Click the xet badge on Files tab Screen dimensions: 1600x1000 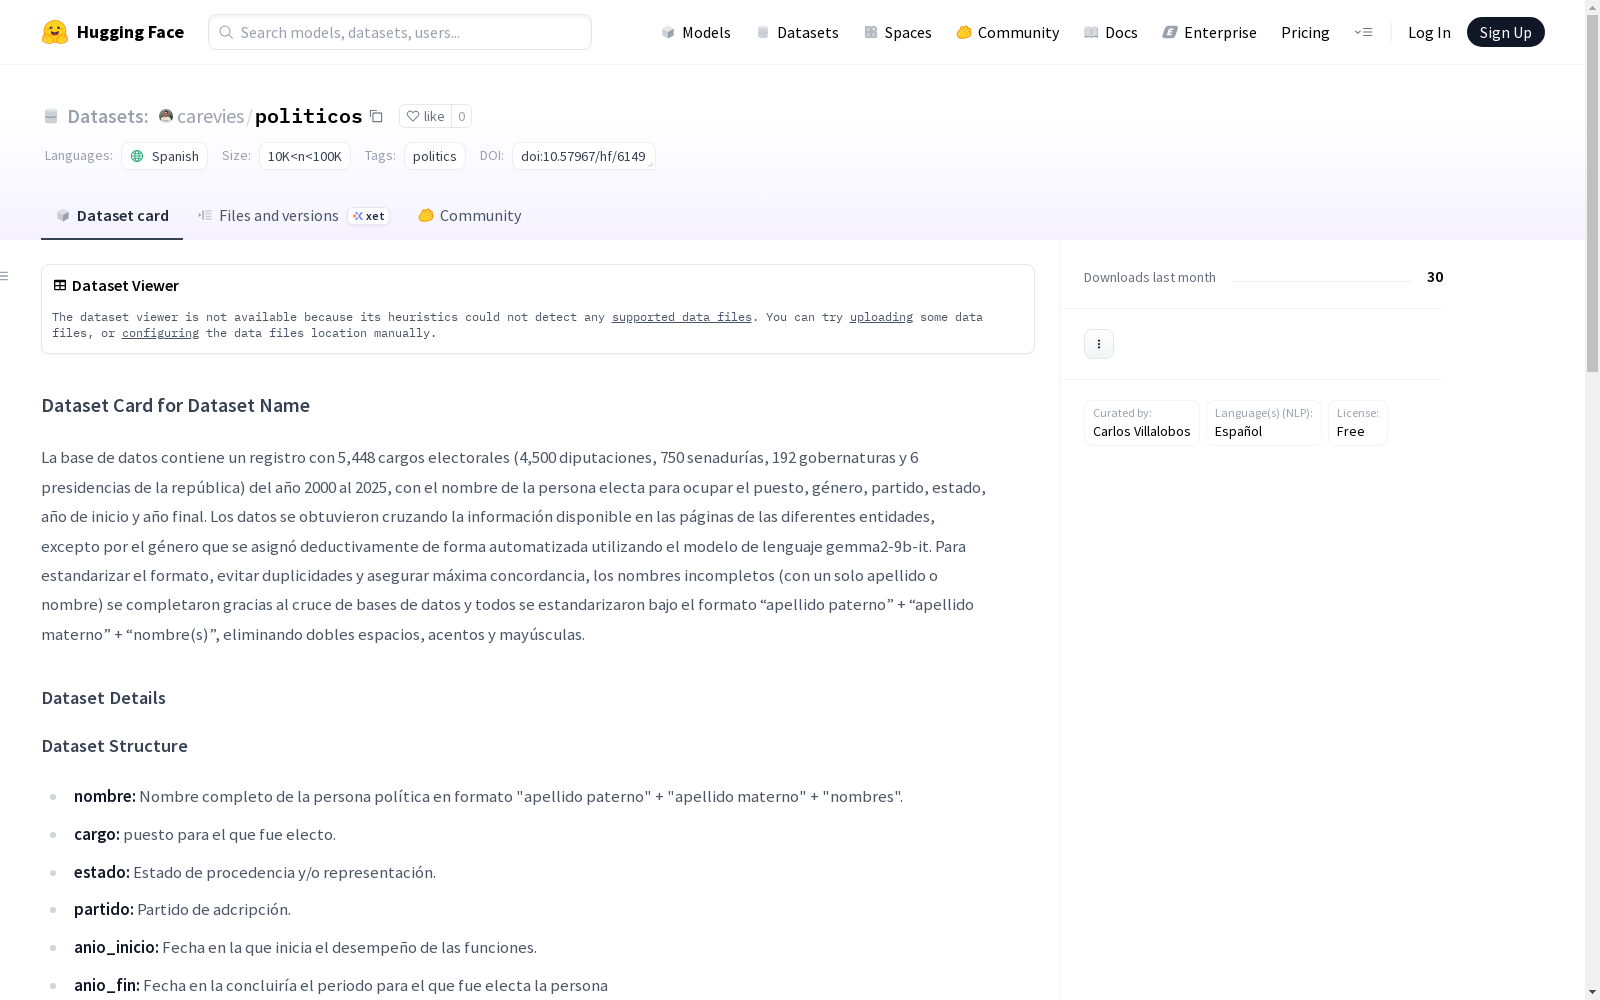pyautogui.click(x=368, y=216)
